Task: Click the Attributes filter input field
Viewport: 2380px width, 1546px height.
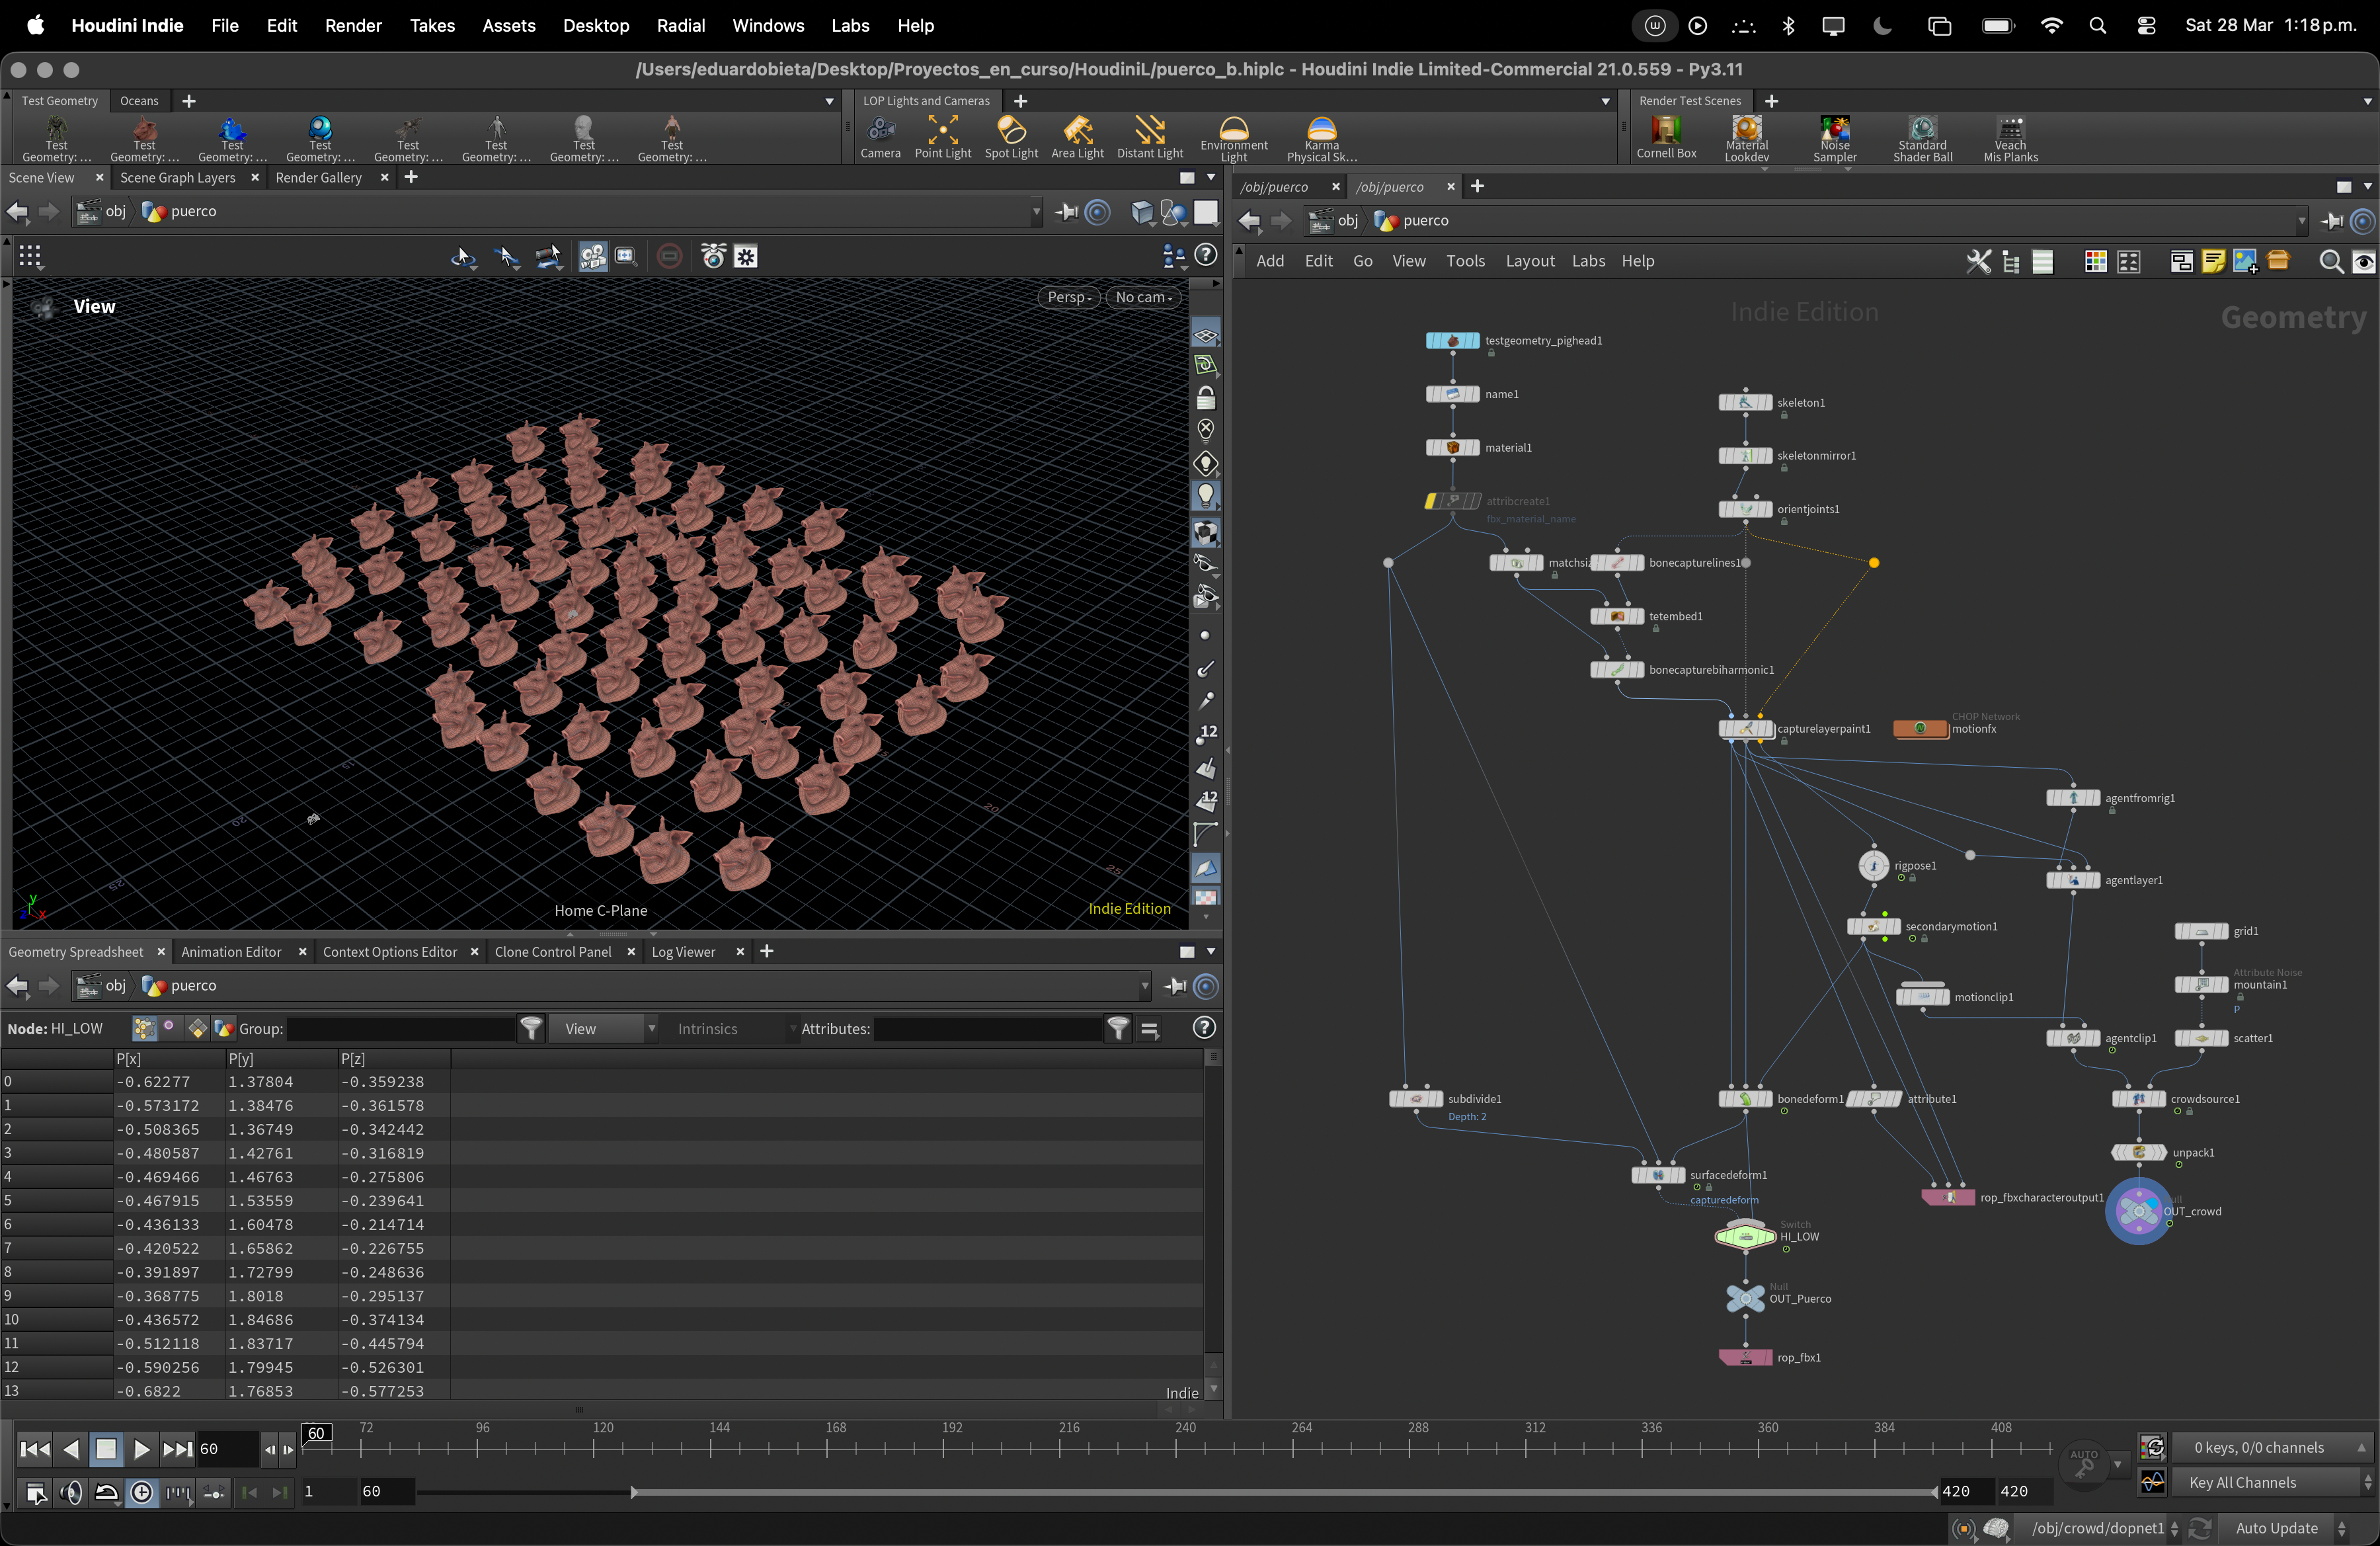Action: (x=987, y=1028)
